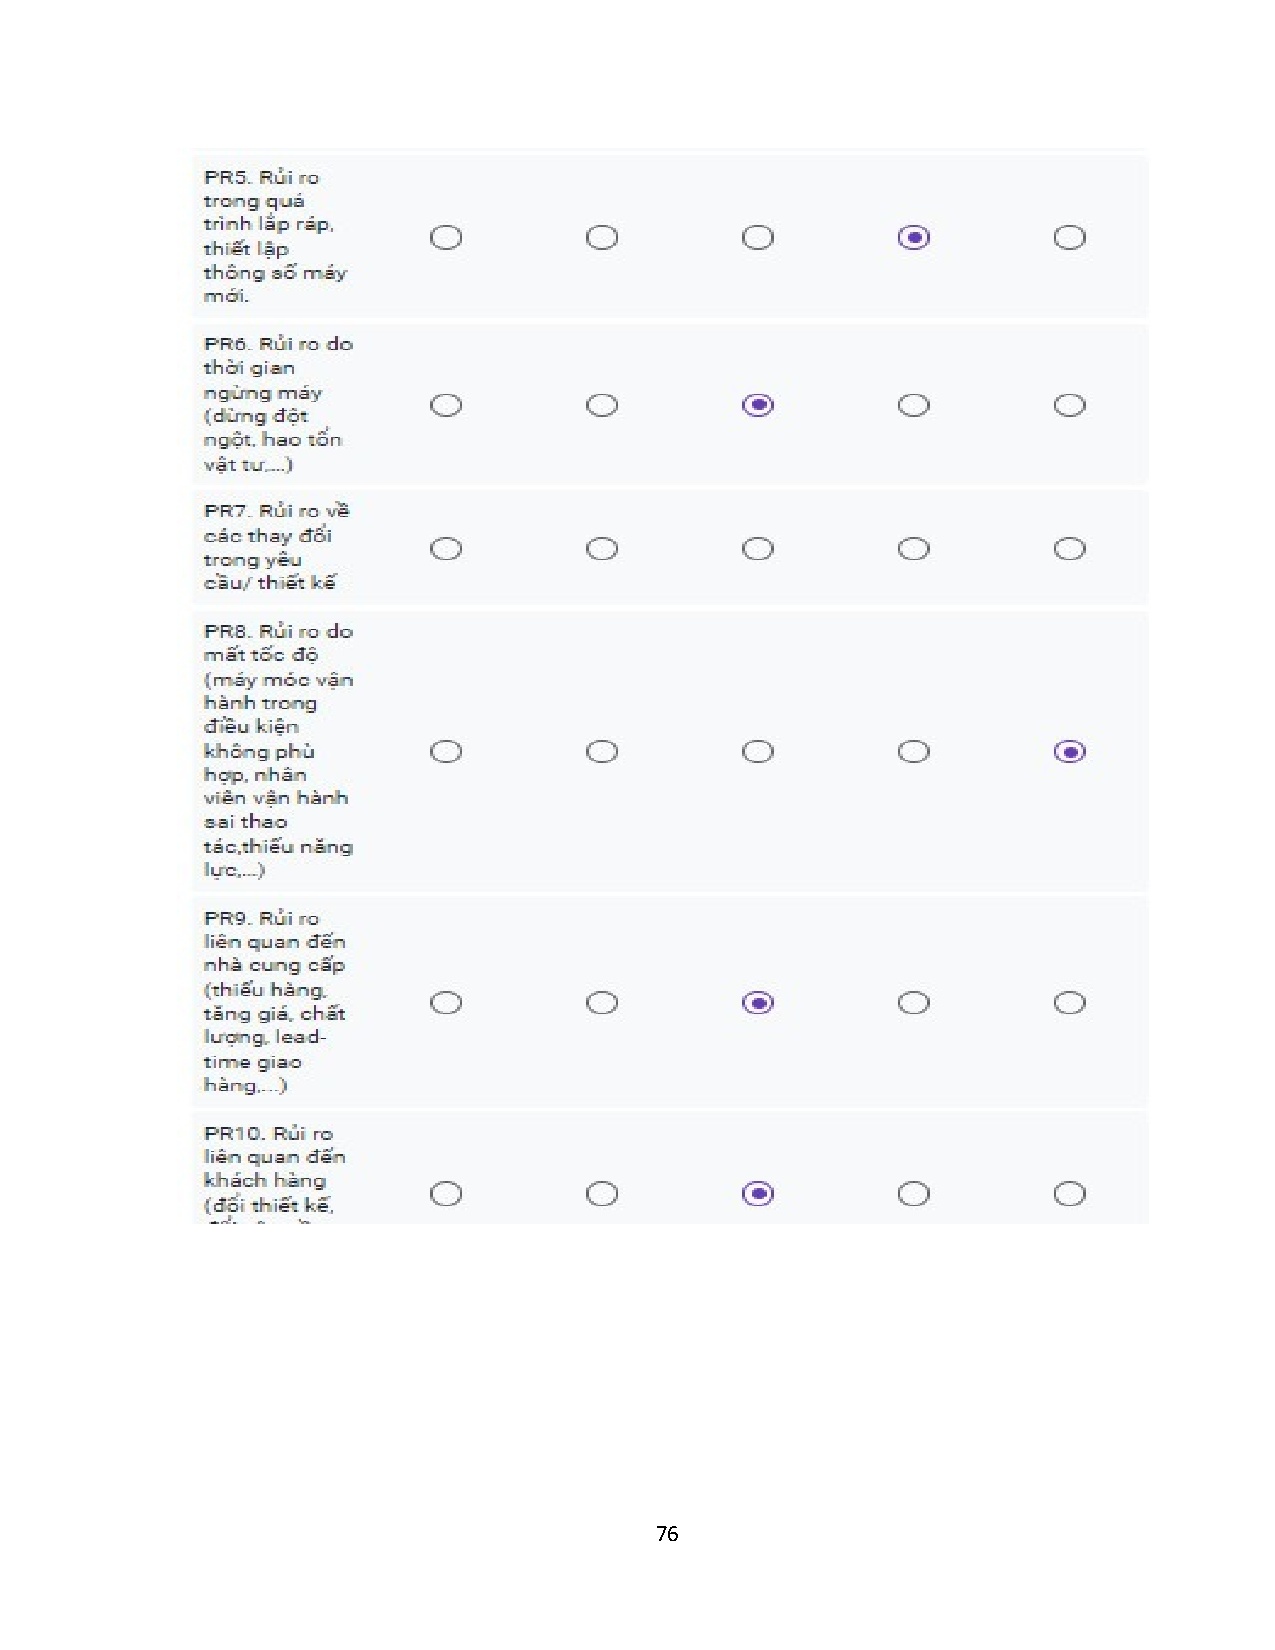Pick the second radio option for PR8

(602, 752)
